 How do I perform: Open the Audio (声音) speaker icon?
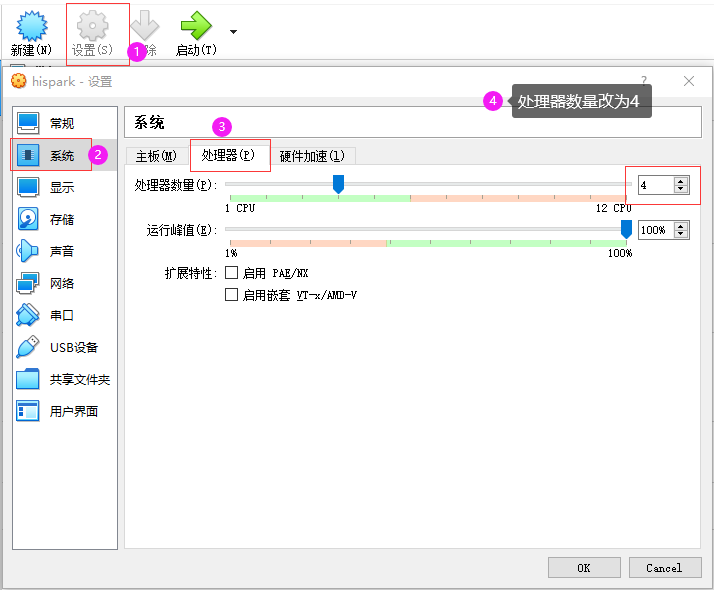click(x=28, y=251)
